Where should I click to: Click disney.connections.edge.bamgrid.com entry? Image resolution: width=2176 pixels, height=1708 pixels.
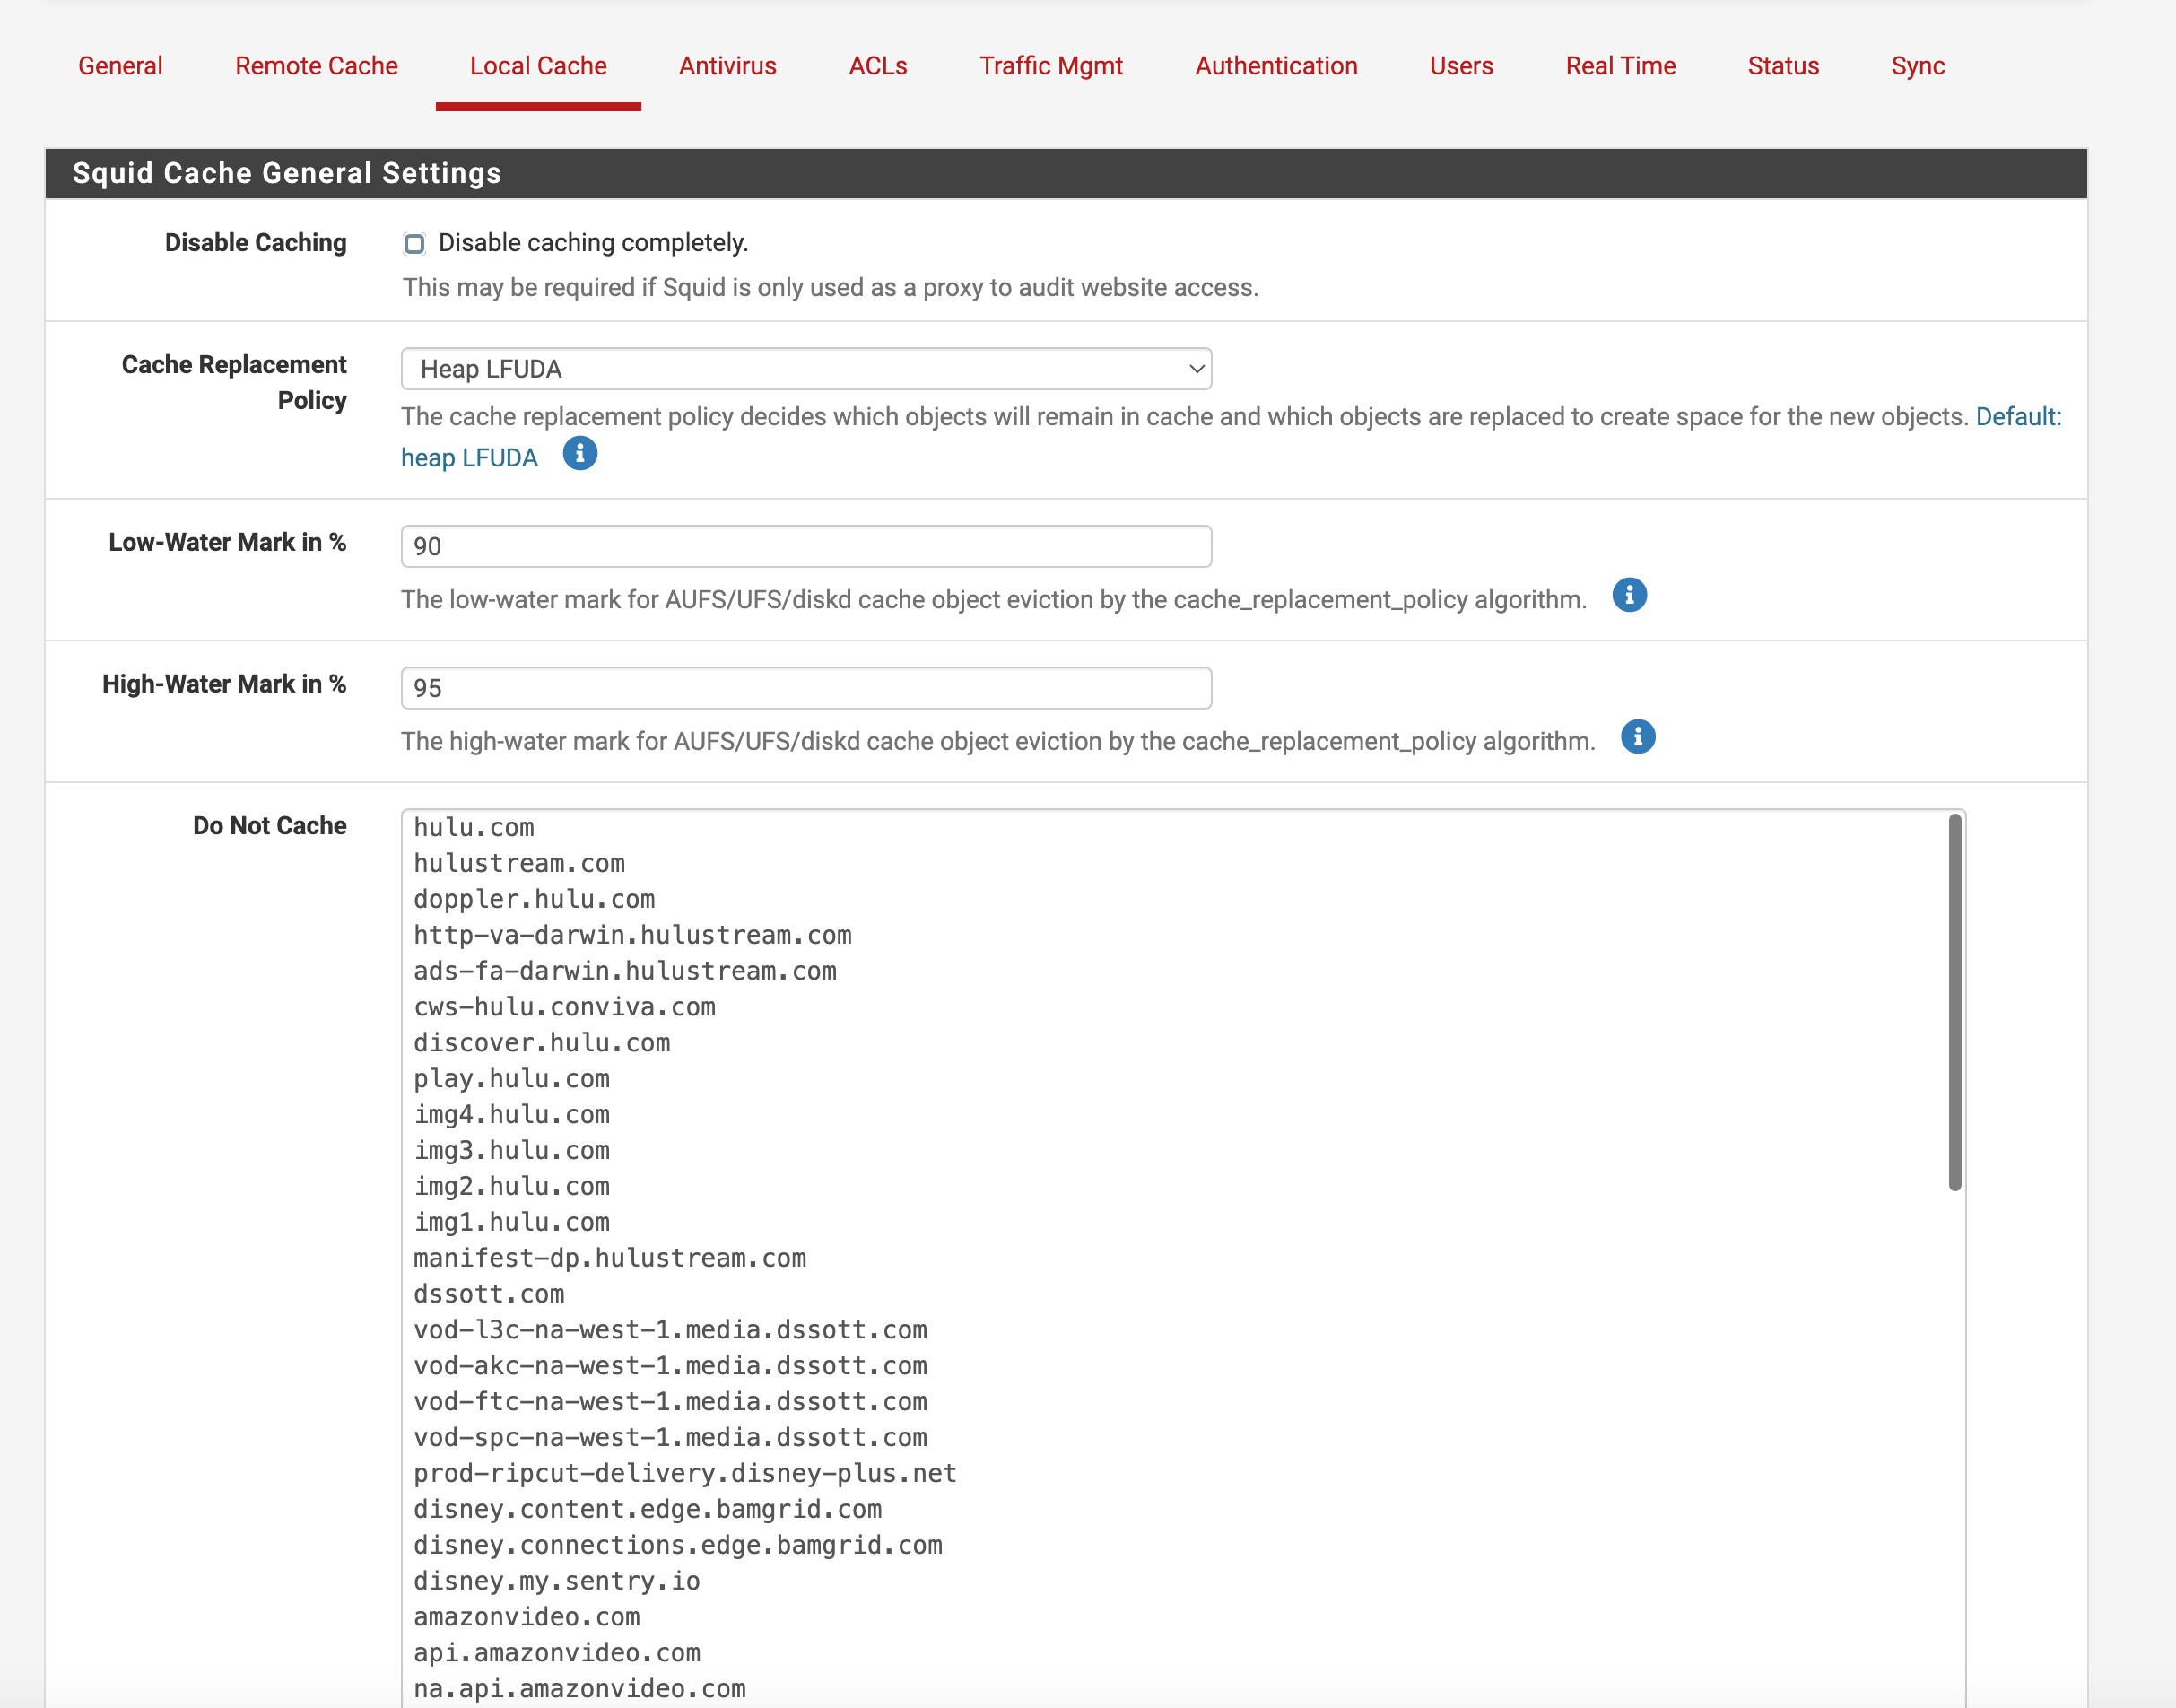point(678,1546)
